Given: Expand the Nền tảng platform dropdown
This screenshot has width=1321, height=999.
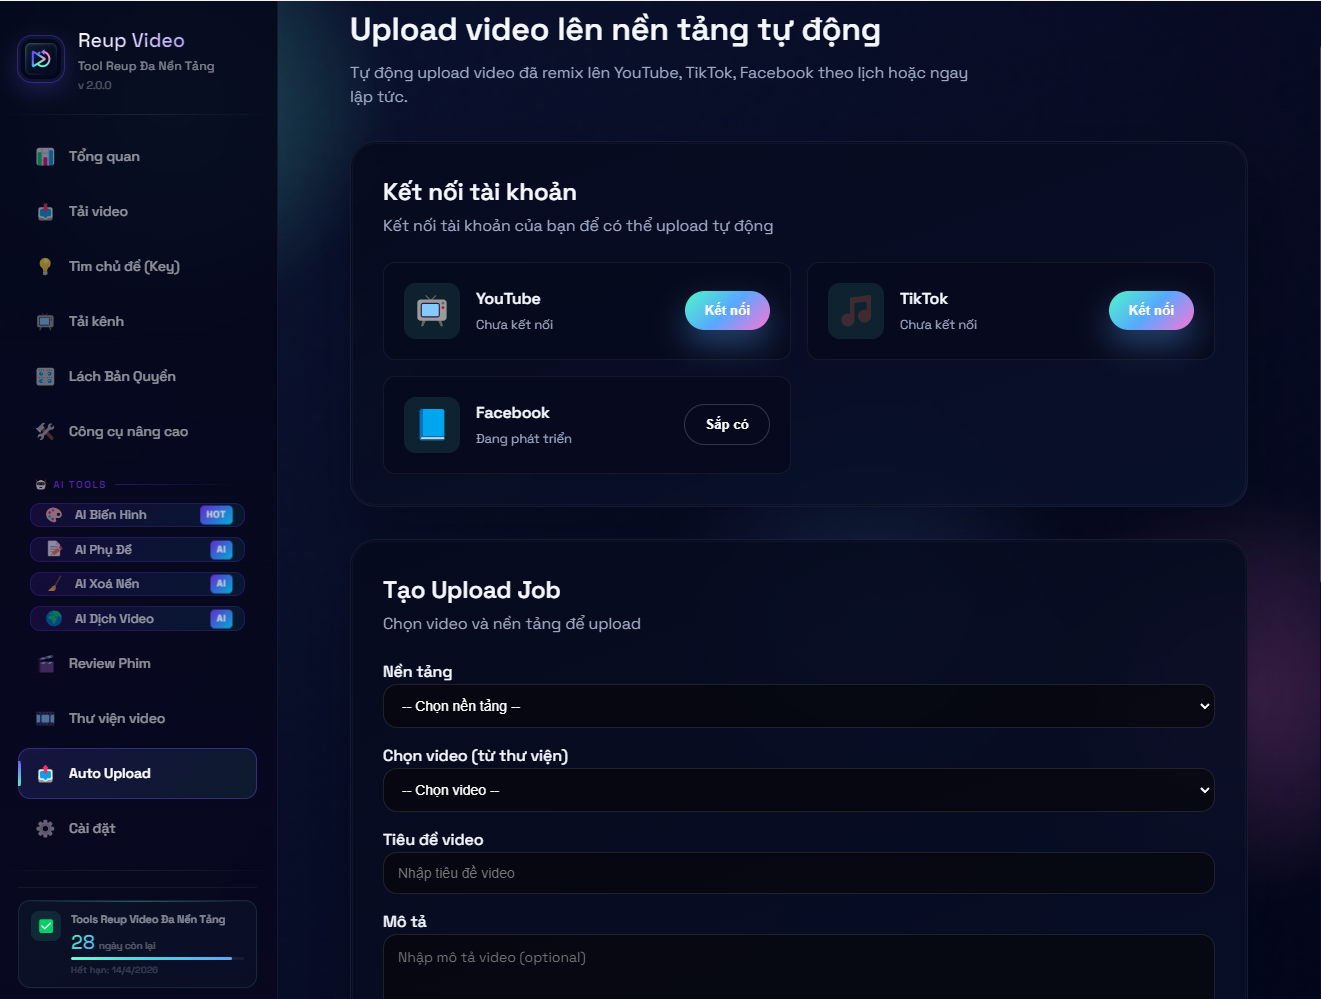Looking at the screenshot, I should [x=798, y=706].
